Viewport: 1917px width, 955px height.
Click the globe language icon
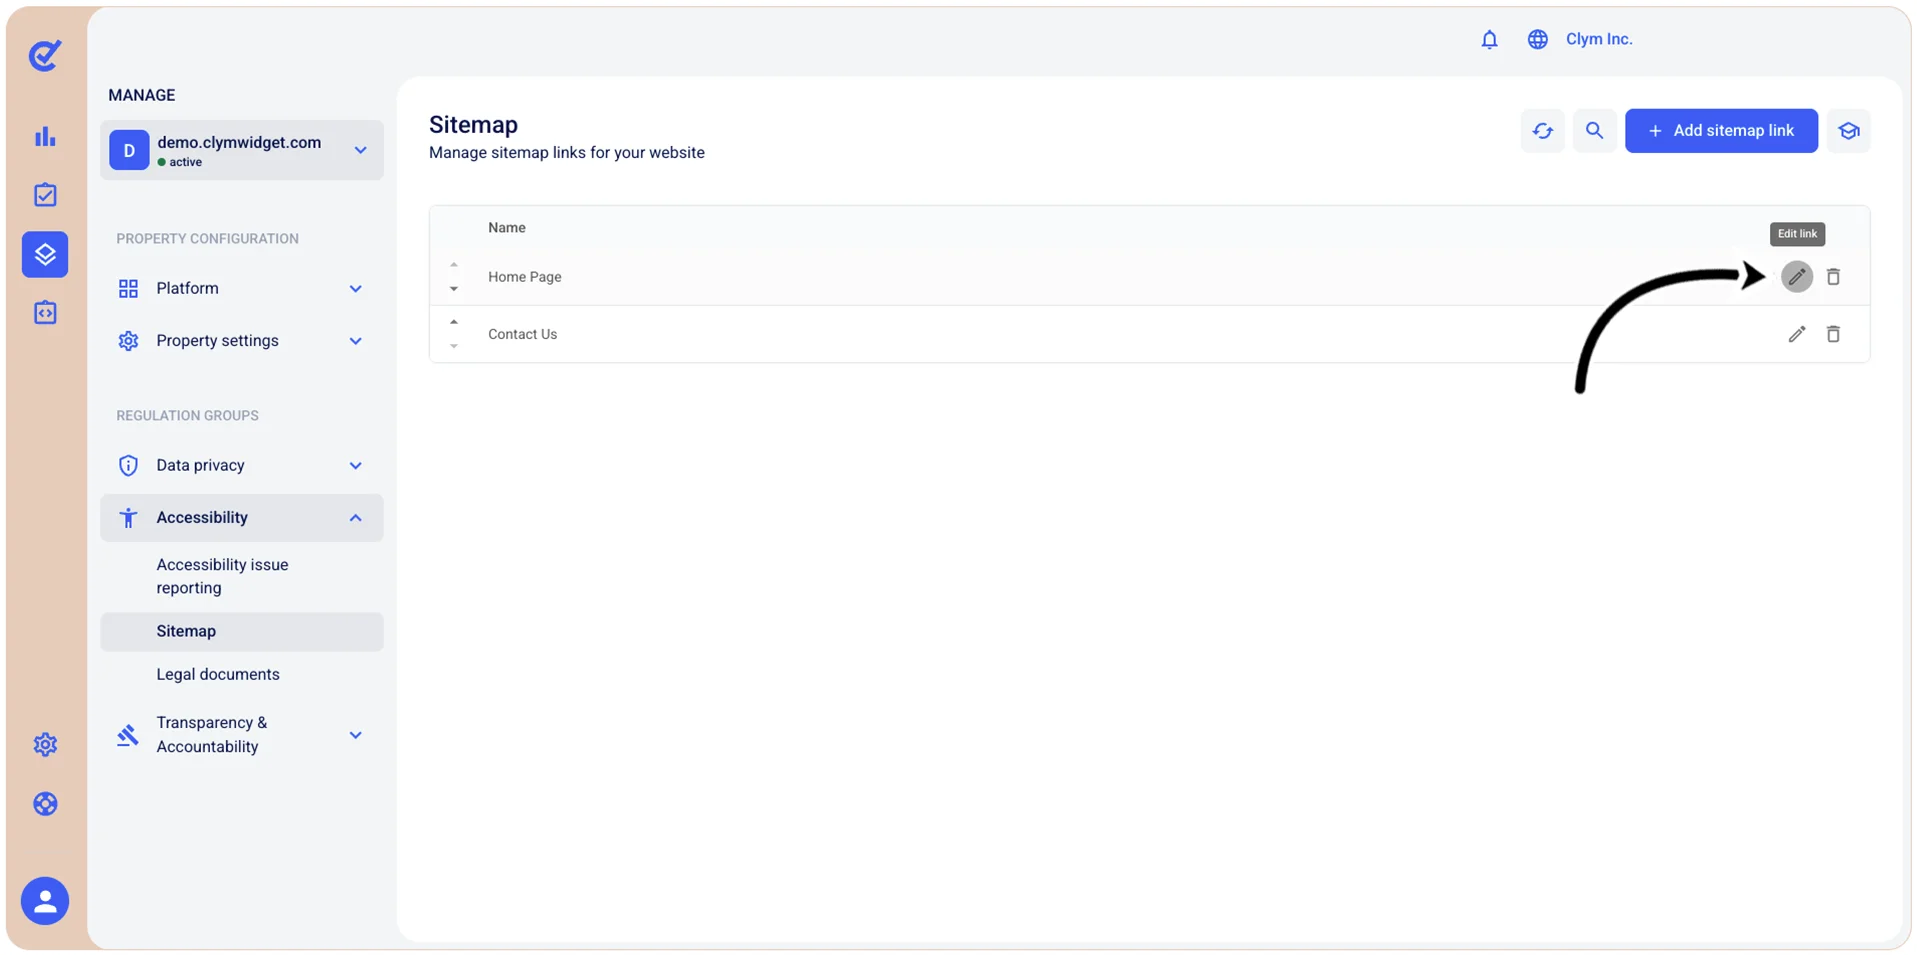(x=1537, y=39)
